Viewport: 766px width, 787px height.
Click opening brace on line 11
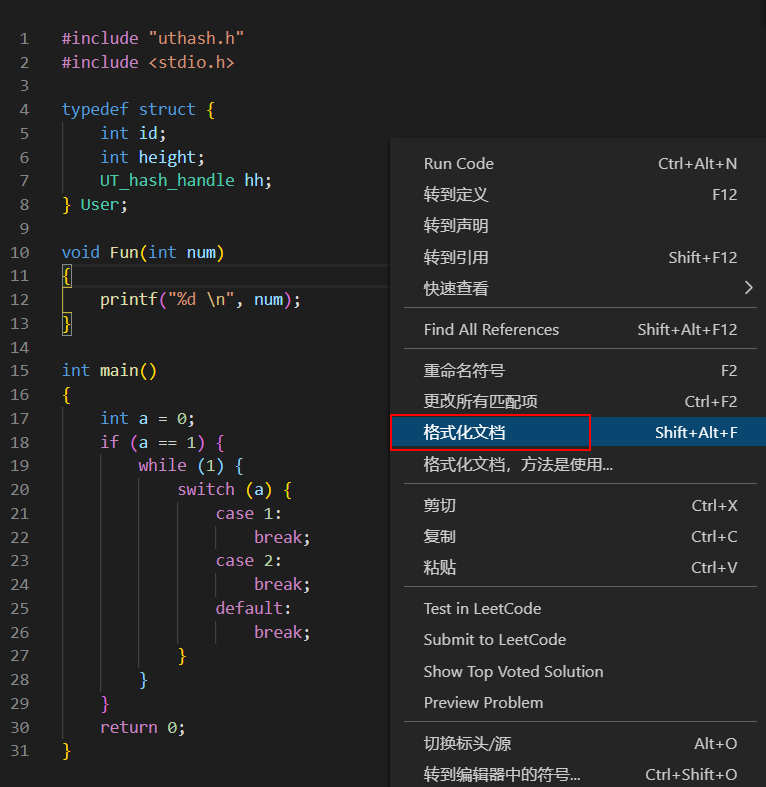point(67,276)
